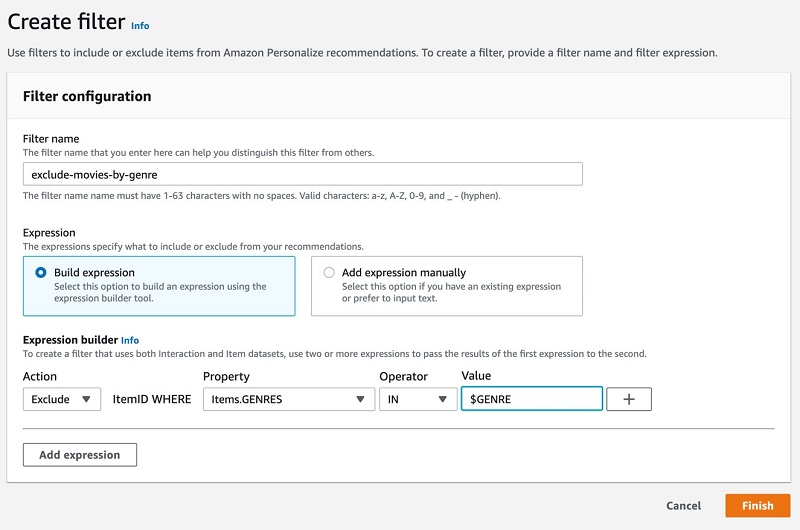Click the orange Finish button
800x530 pixels.
(x=757, y=505)
